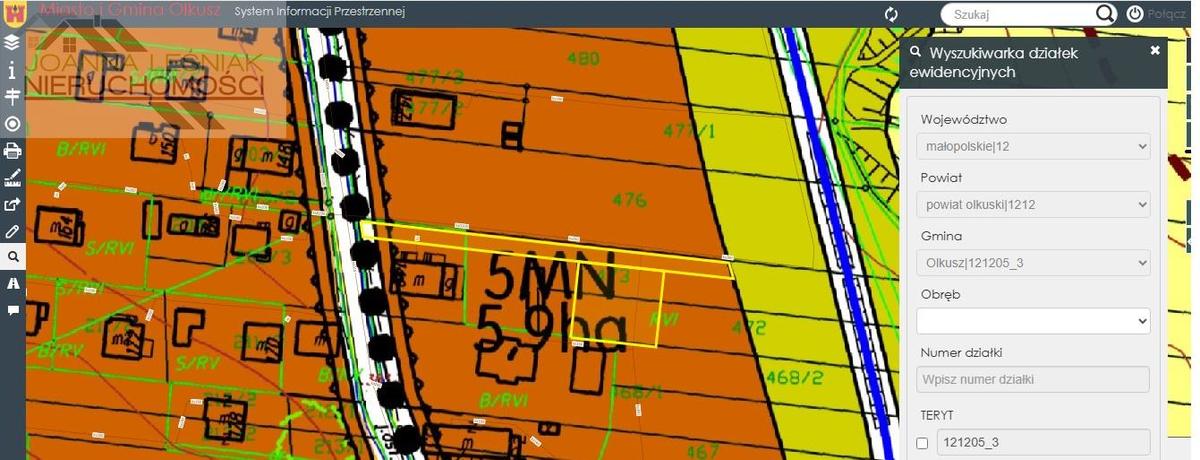The height and width of the screenshot is (460, 1200).
Task: Click the refresh icon in top bar
Action: pyautogui.click(x=891, y=14)
